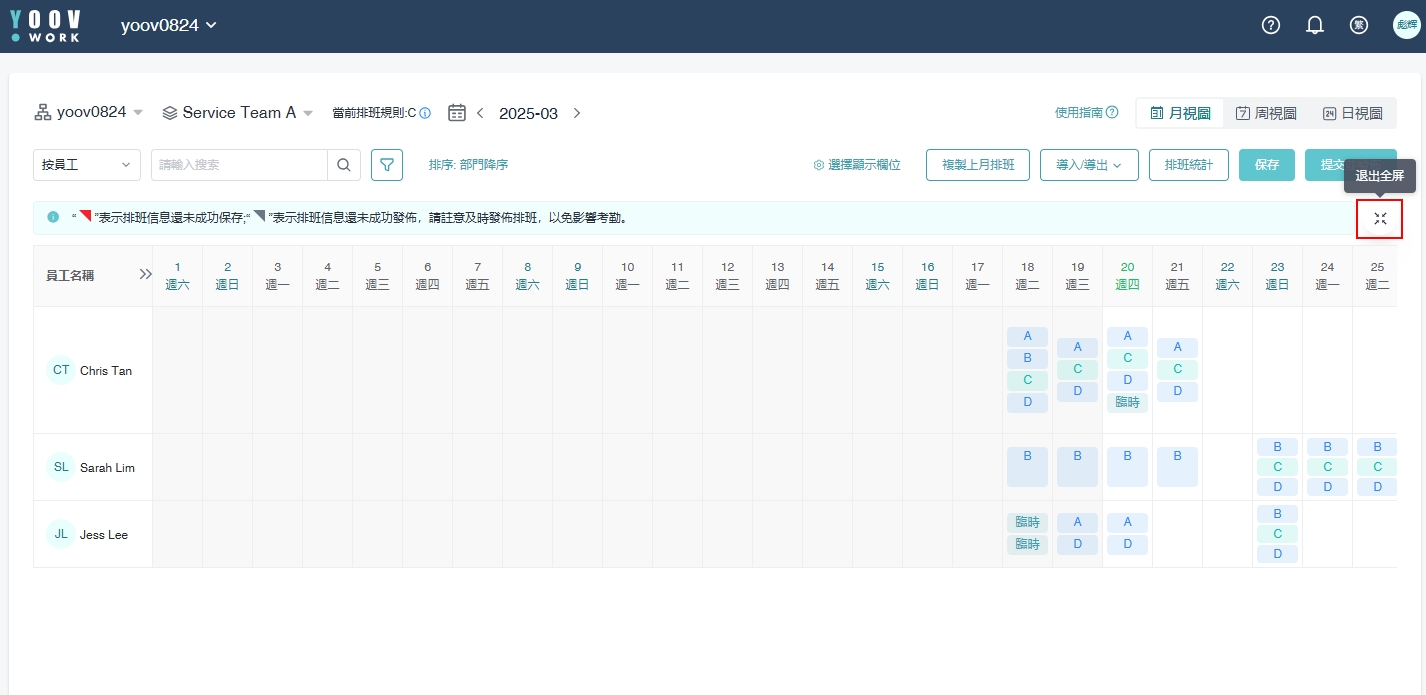Image resolution: width=1426 pixels, height=695 pixels.
Task: Open the 導入/導出 dropdown
Action: (x=1089, y=165)
